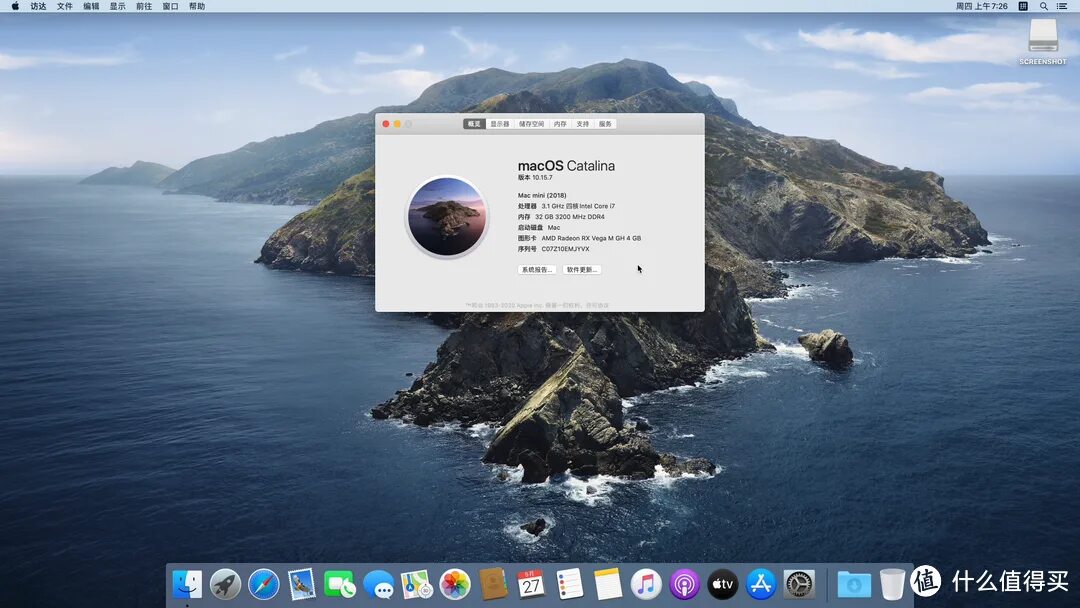The height and width of the screenshot is (608, 1080).
Task: Select the 概览 tab
Action: 475,124
